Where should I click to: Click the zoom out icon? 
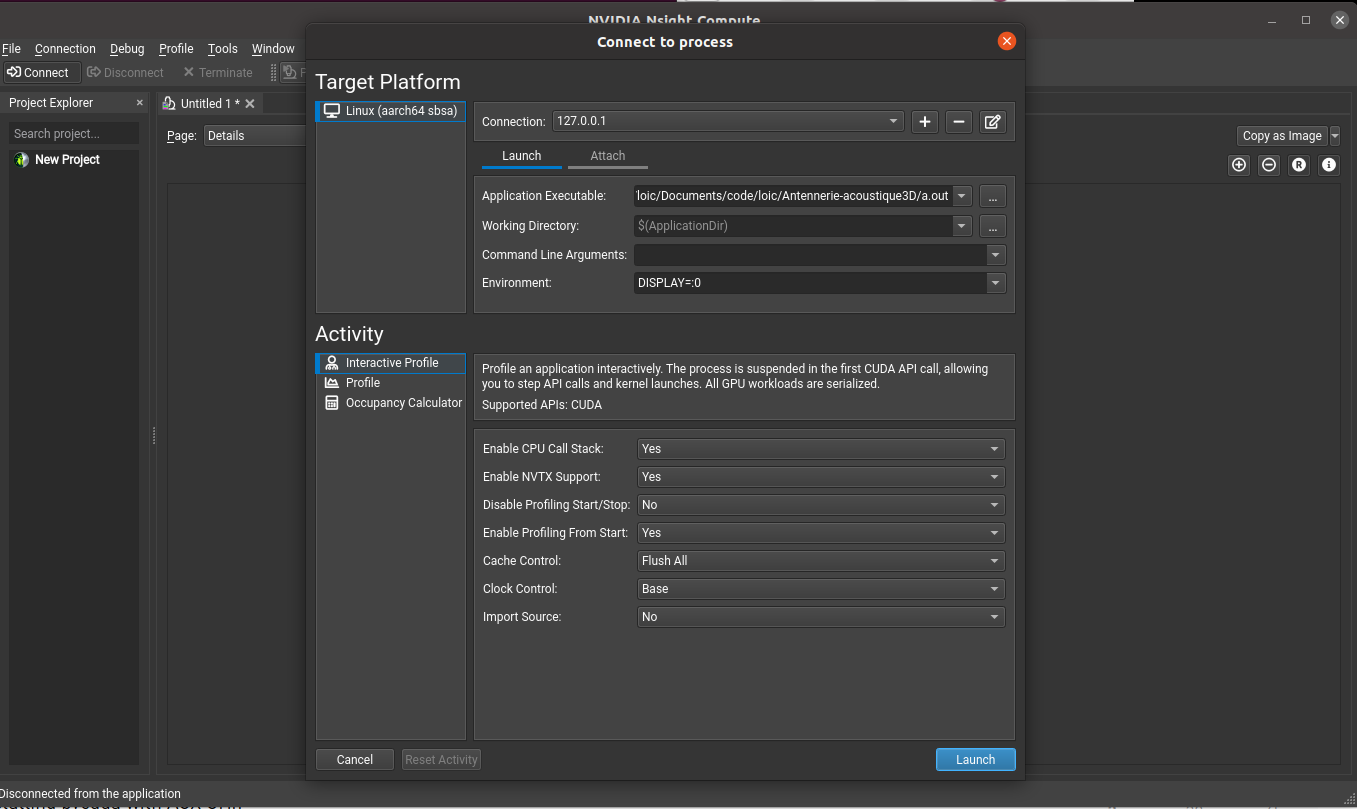[1269, 165]
